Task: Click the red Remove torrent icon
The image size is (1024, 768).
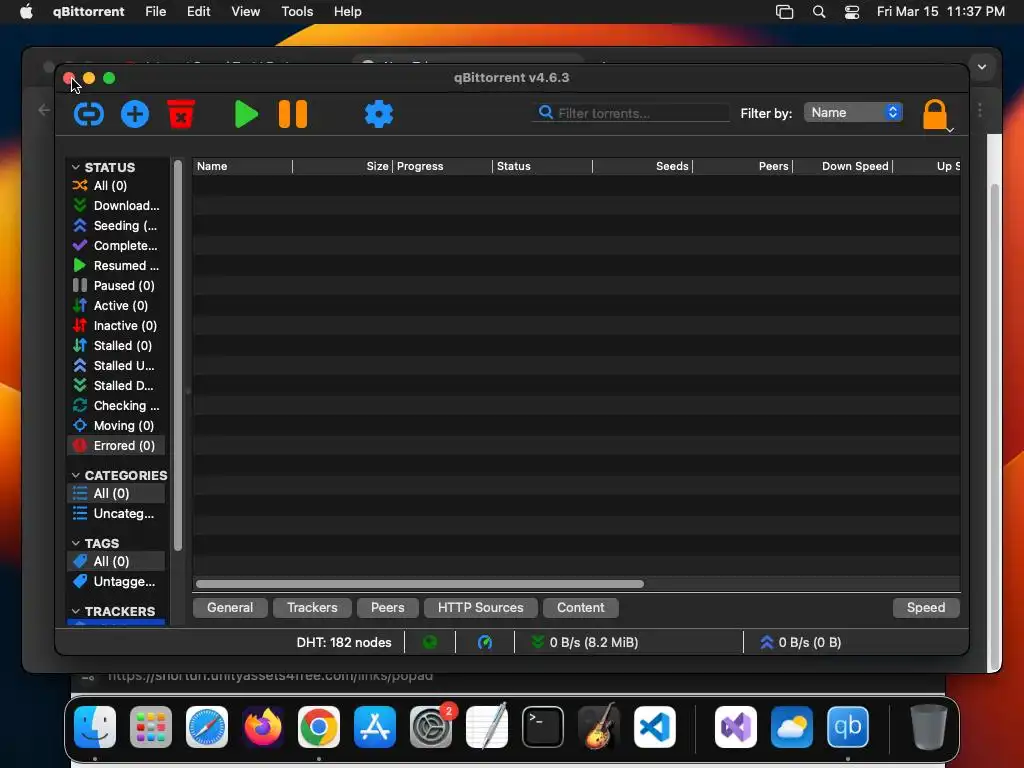Action: [x=181, y=114]
